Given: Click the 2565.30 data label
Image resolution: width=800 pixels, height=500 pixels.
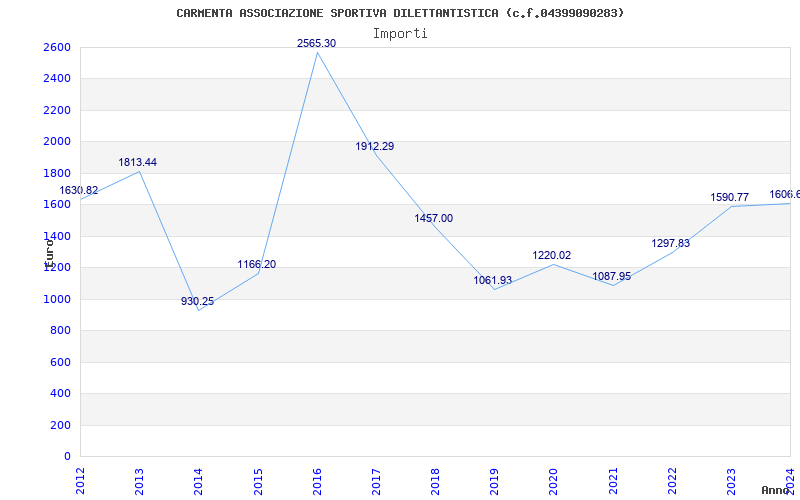Looking at the screenshot, I should click(x=316, y=43).
